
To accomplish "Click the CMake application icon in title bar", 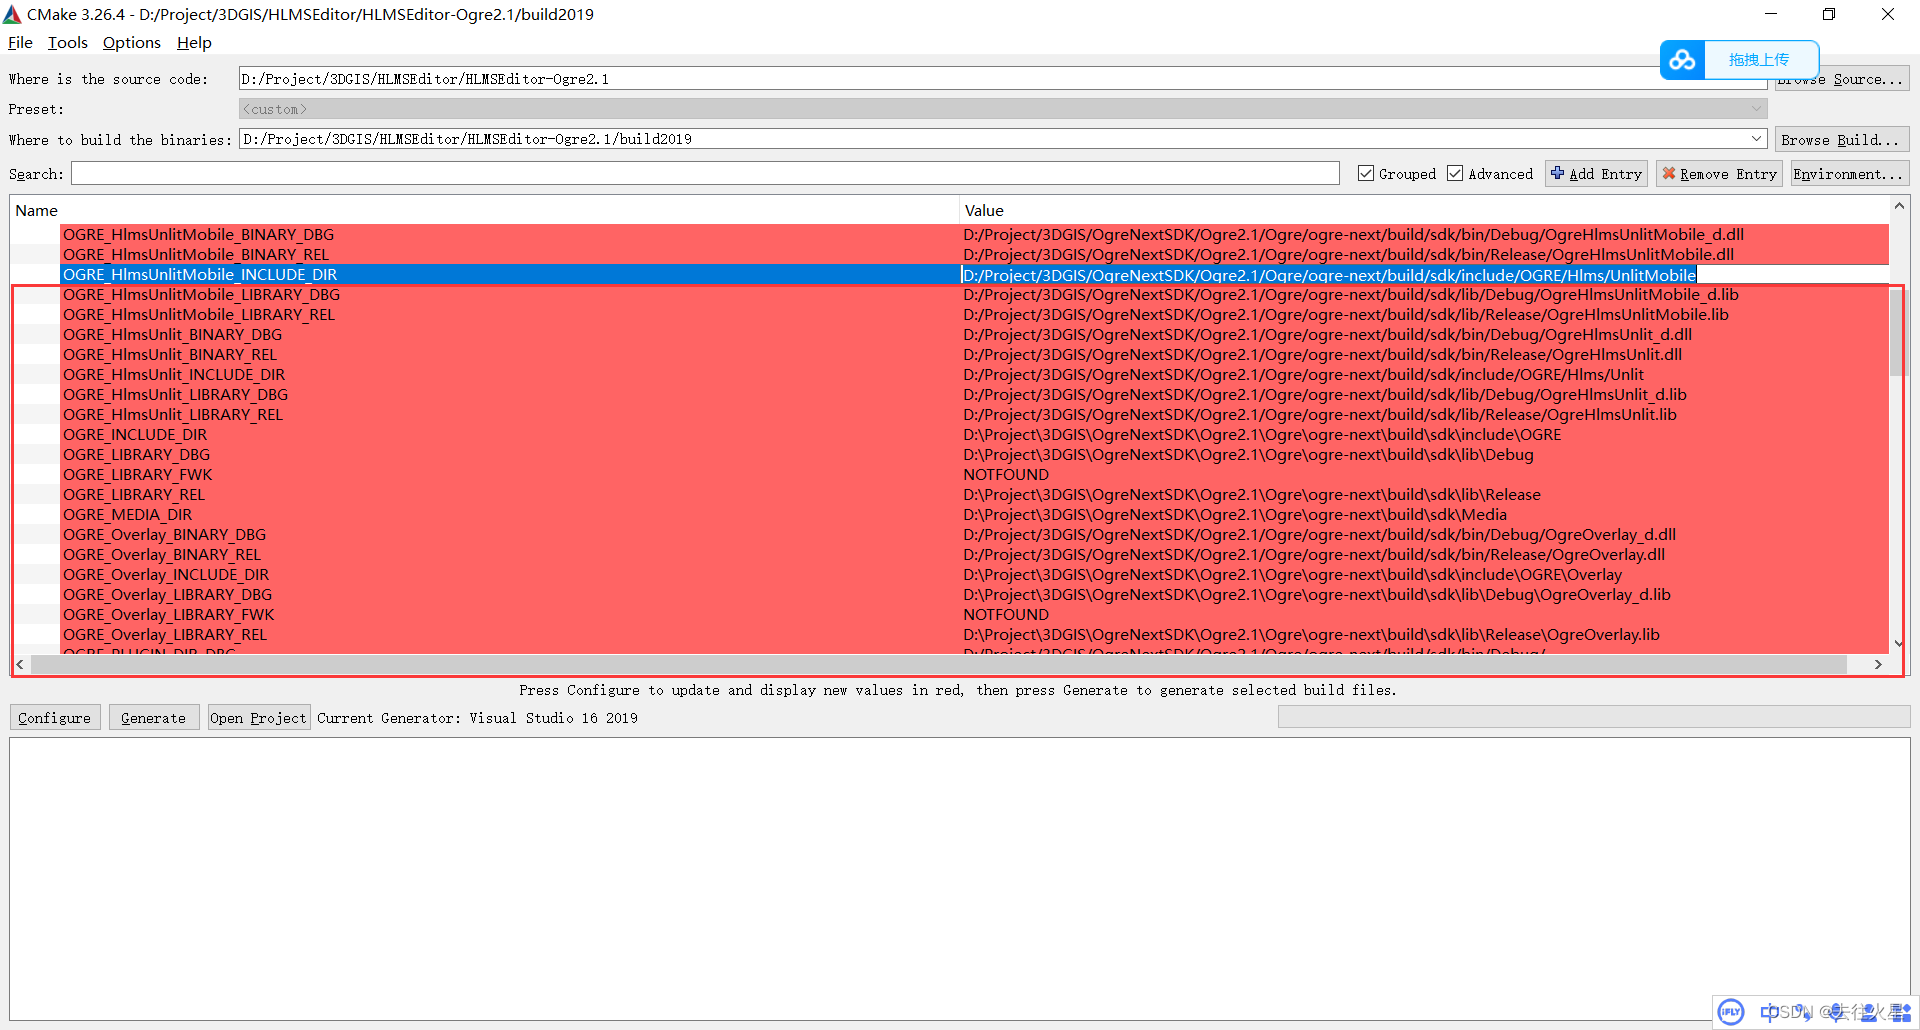I will pos(12,14).
